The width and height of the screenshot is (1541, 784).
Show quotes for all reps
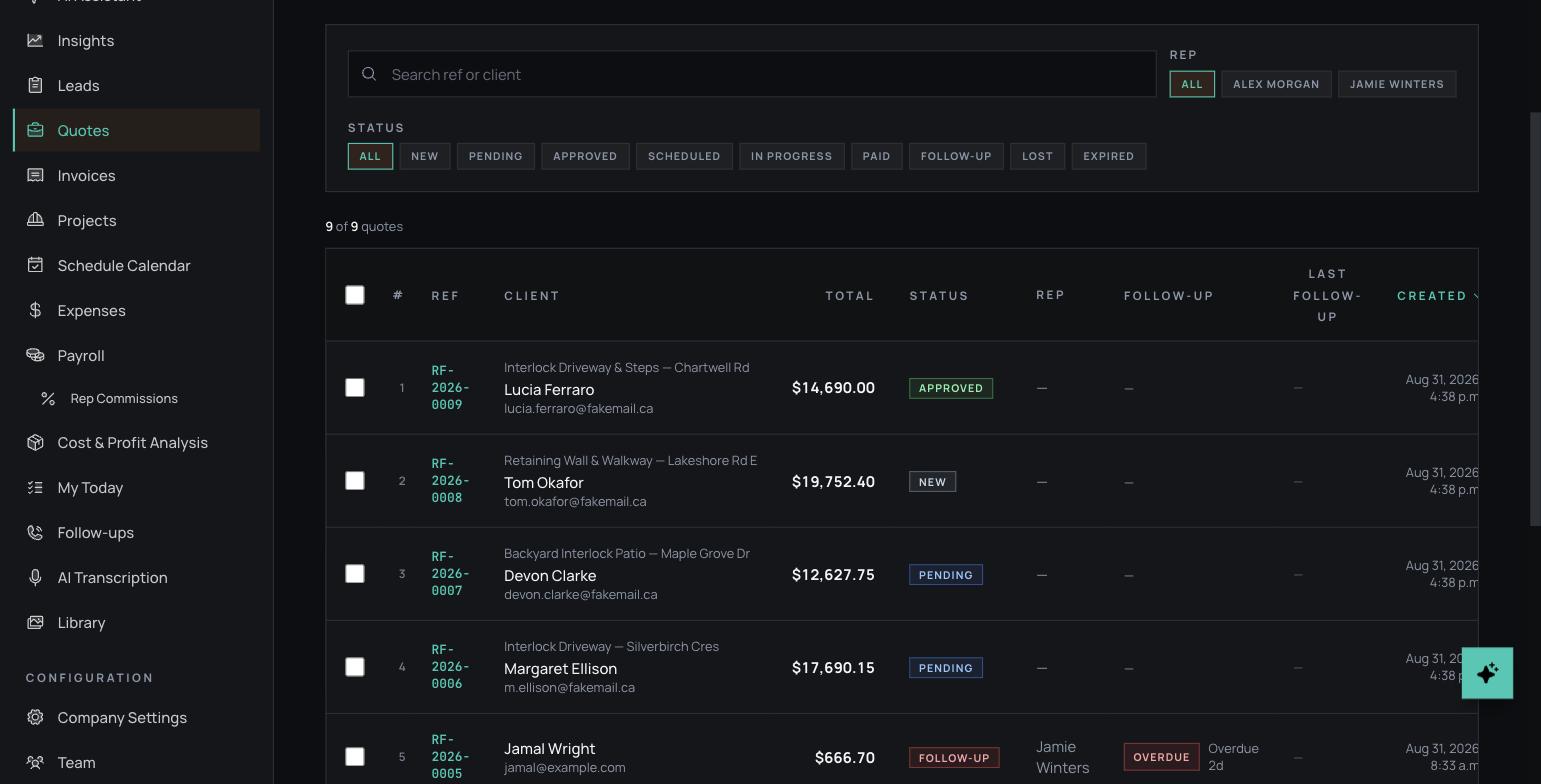click(1192, 84)
